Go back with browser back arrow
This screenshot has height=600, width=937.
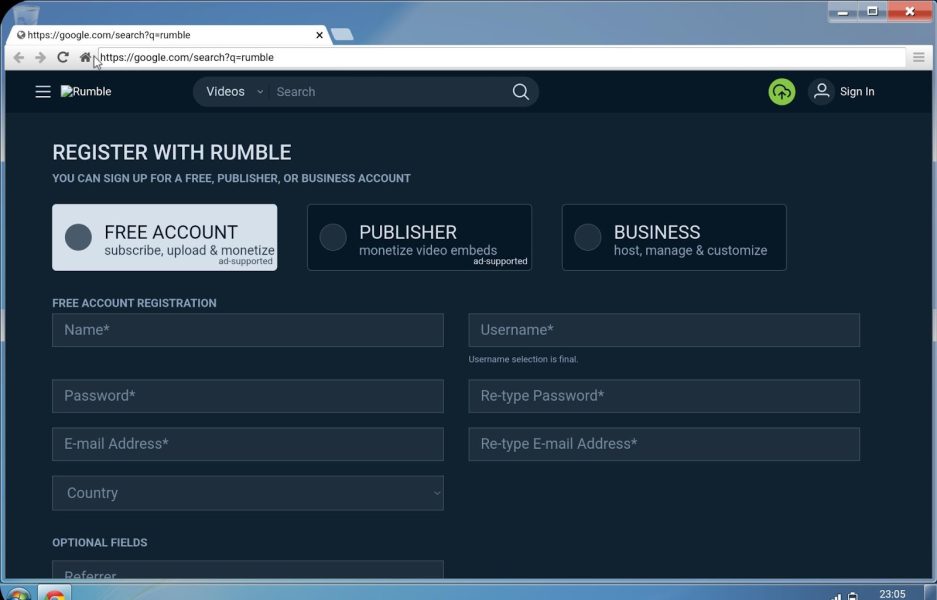19,57
